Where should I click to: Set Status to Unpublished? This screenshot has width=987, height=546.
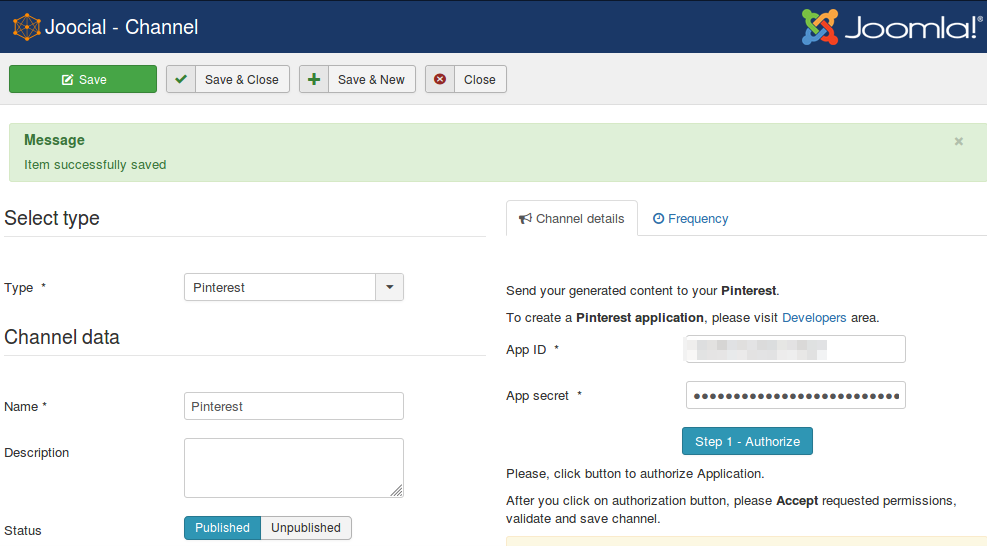pos(306,528)
